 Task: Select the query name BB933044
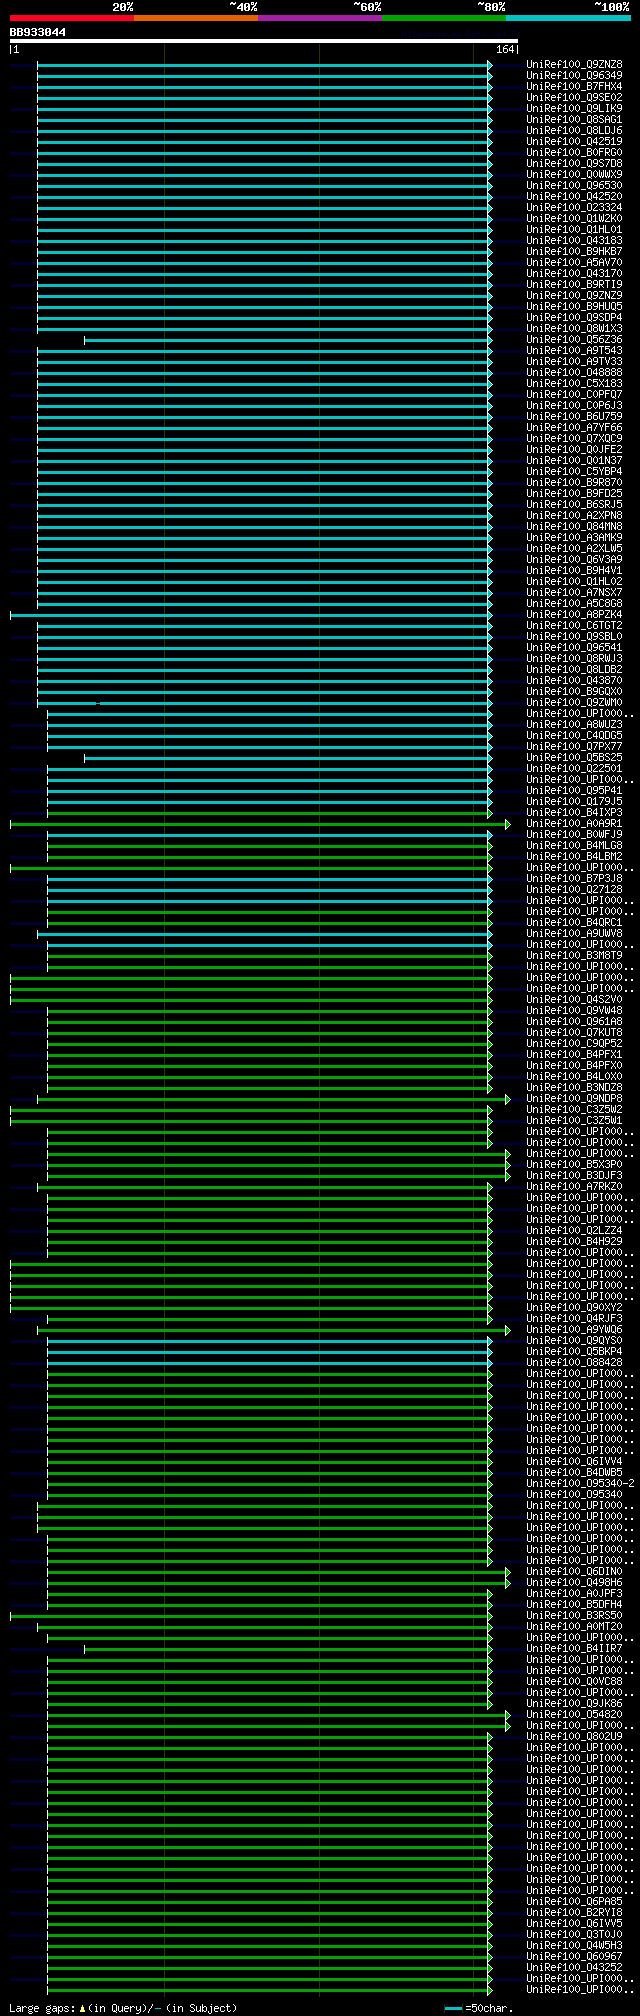pyautogui.click(x=38, y=32)
